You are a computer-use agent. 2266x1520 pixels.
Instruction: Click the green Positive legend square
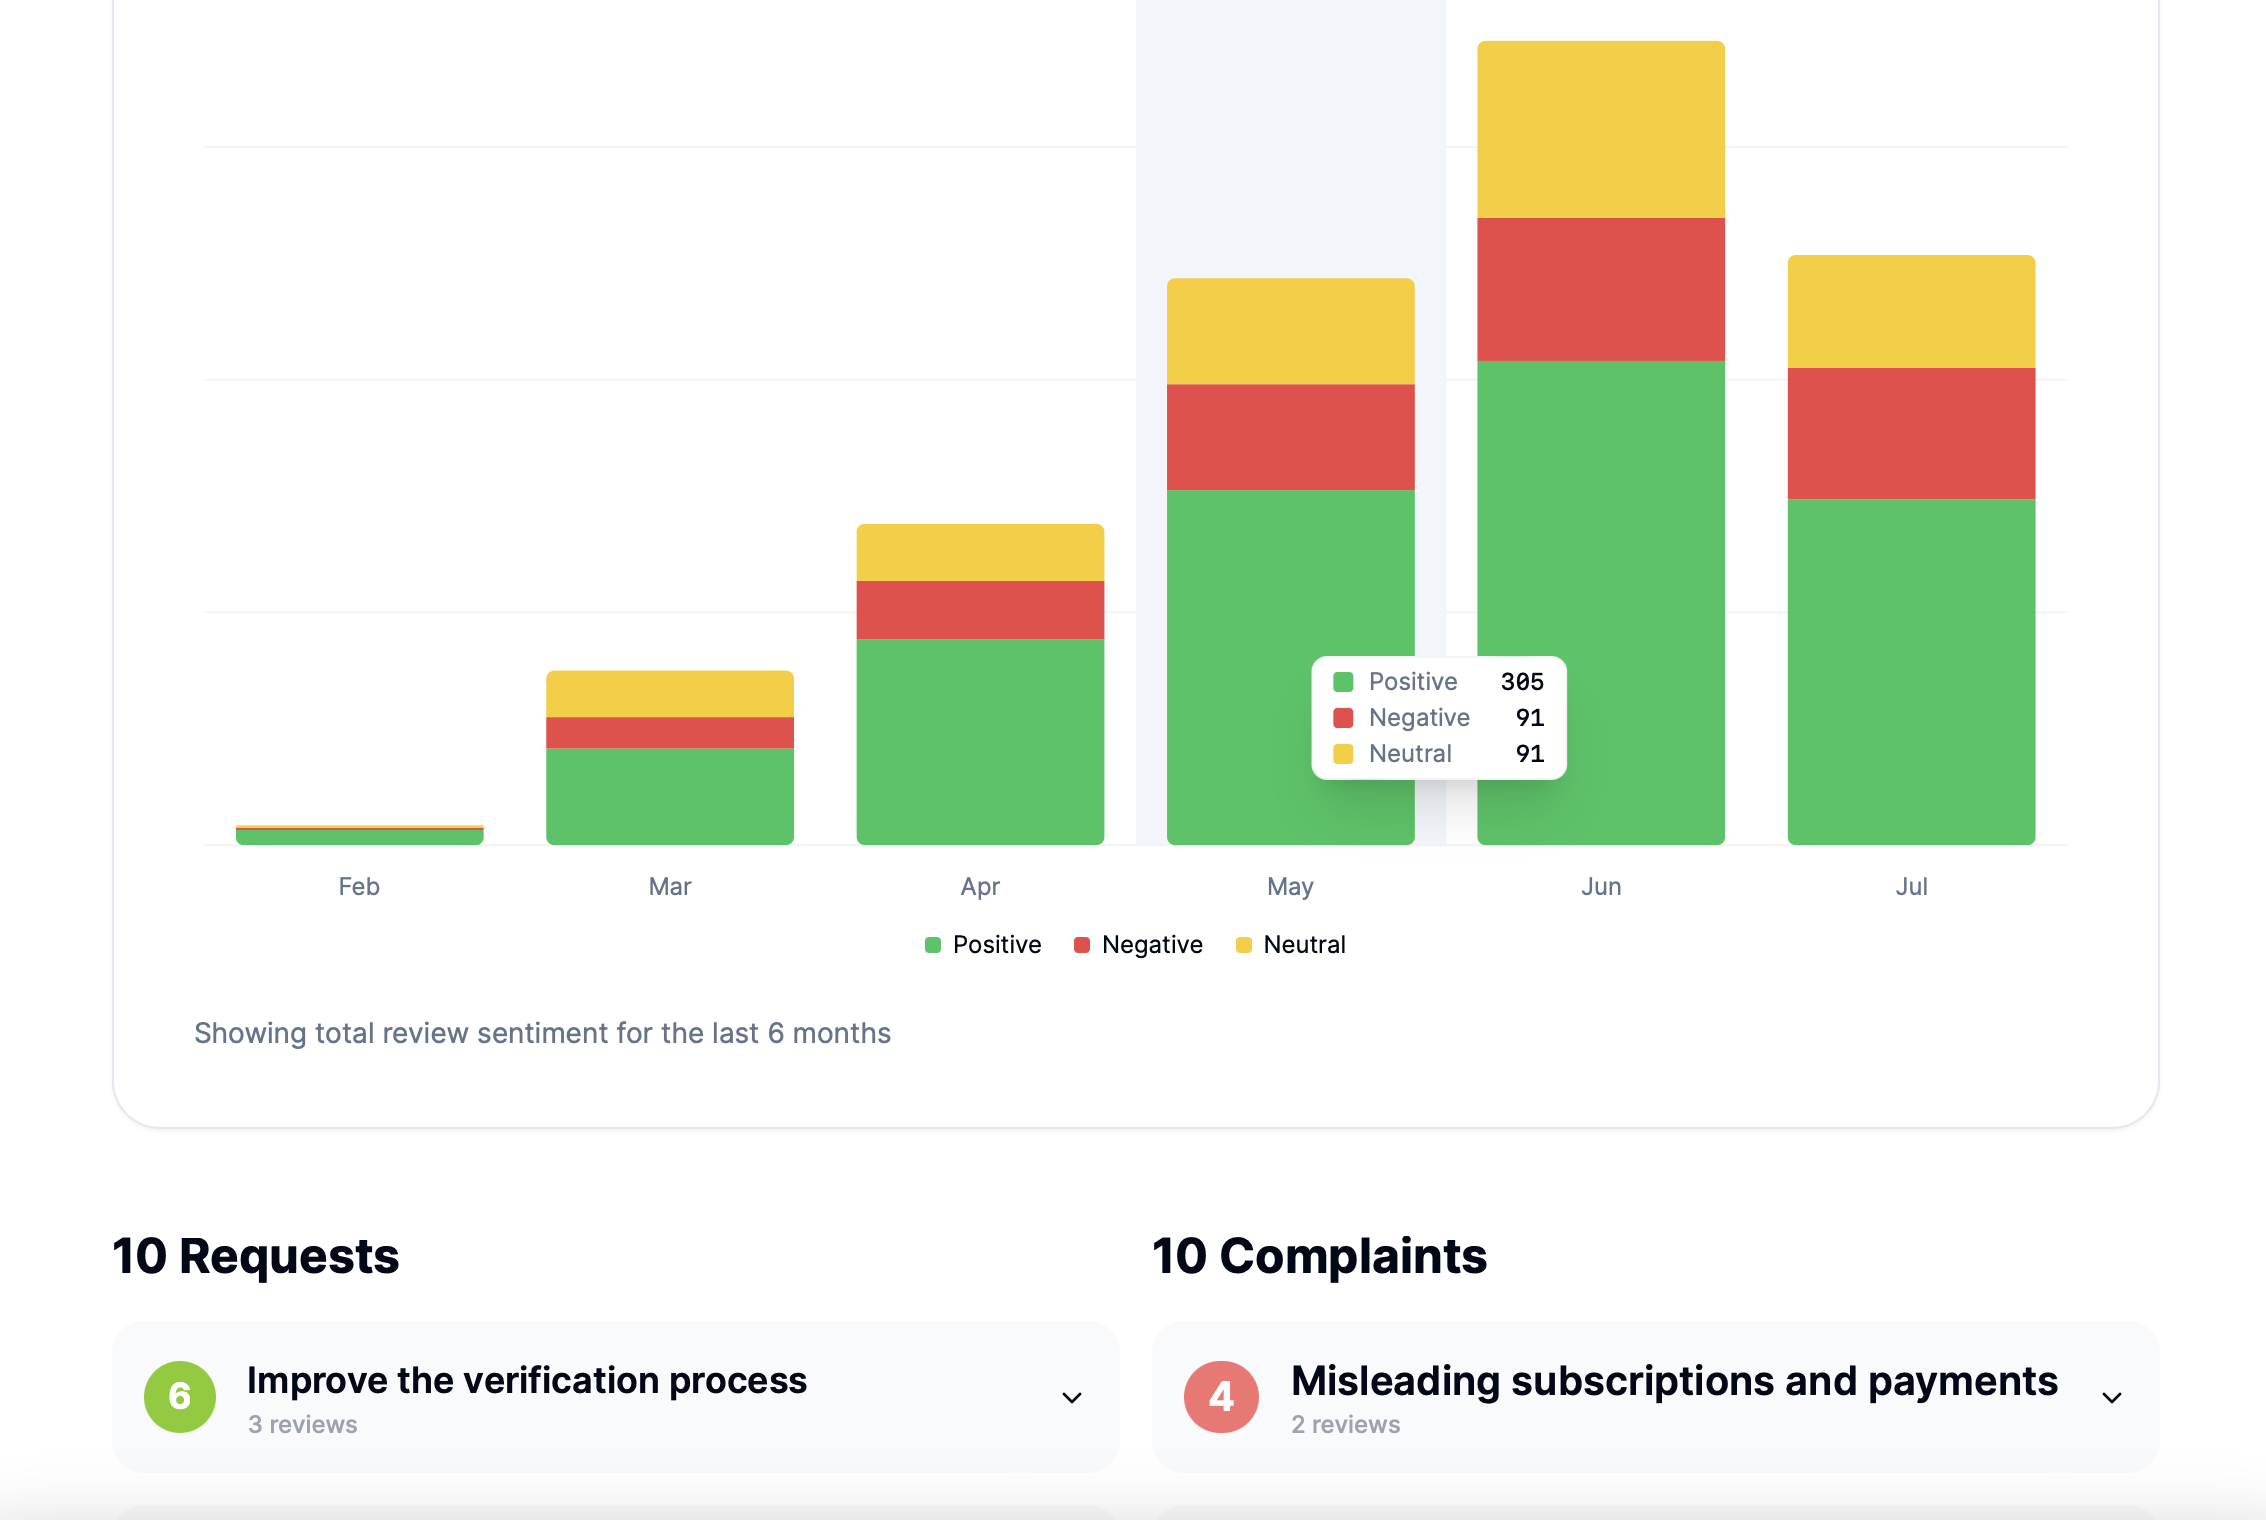tap(933, 945)
